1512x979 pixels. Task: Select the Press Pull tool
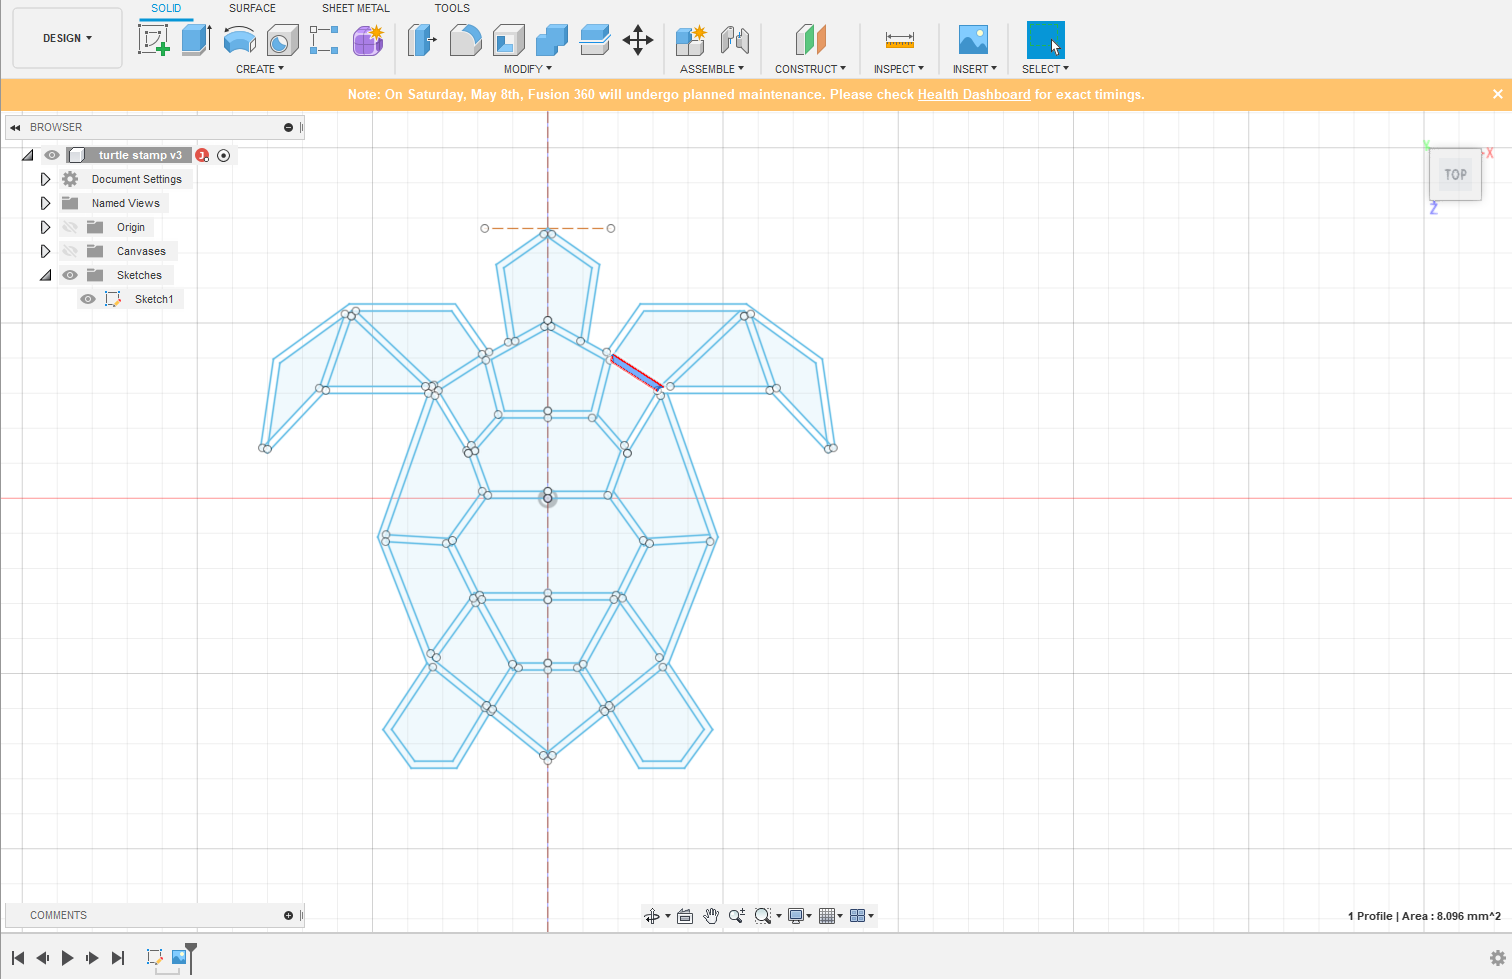pos(423,40)
